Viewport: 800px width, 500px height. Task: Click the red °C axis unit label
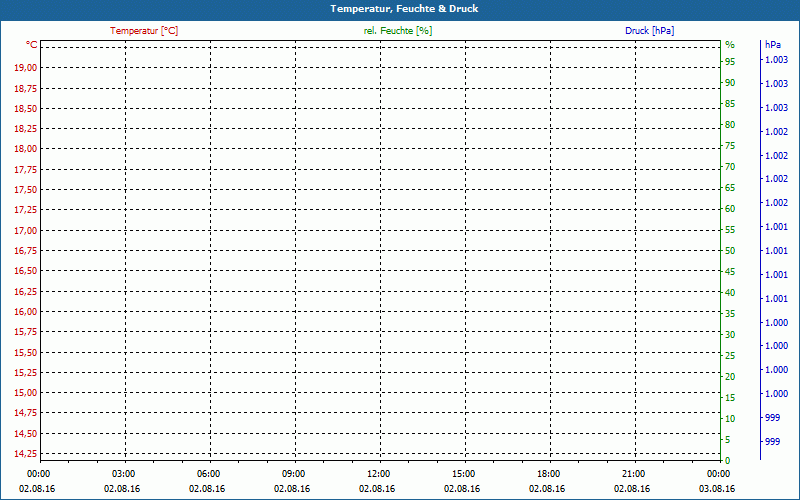[32, 45]
